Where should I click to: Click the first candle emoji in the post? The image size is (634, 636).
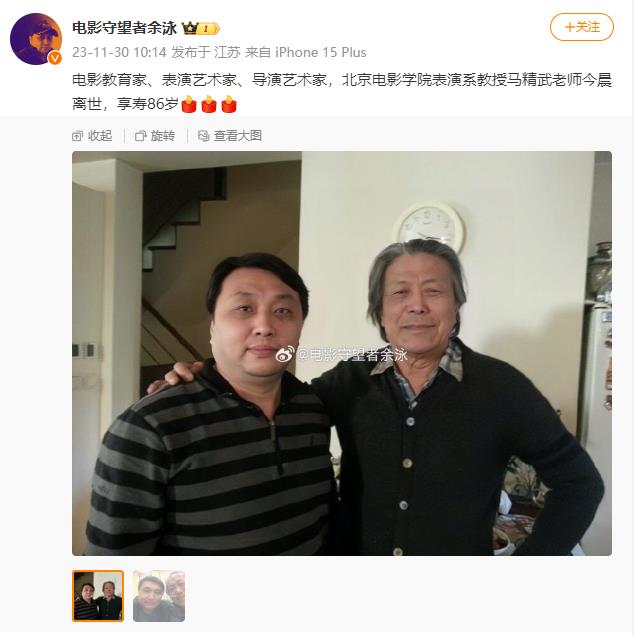[x=189, y=104]
